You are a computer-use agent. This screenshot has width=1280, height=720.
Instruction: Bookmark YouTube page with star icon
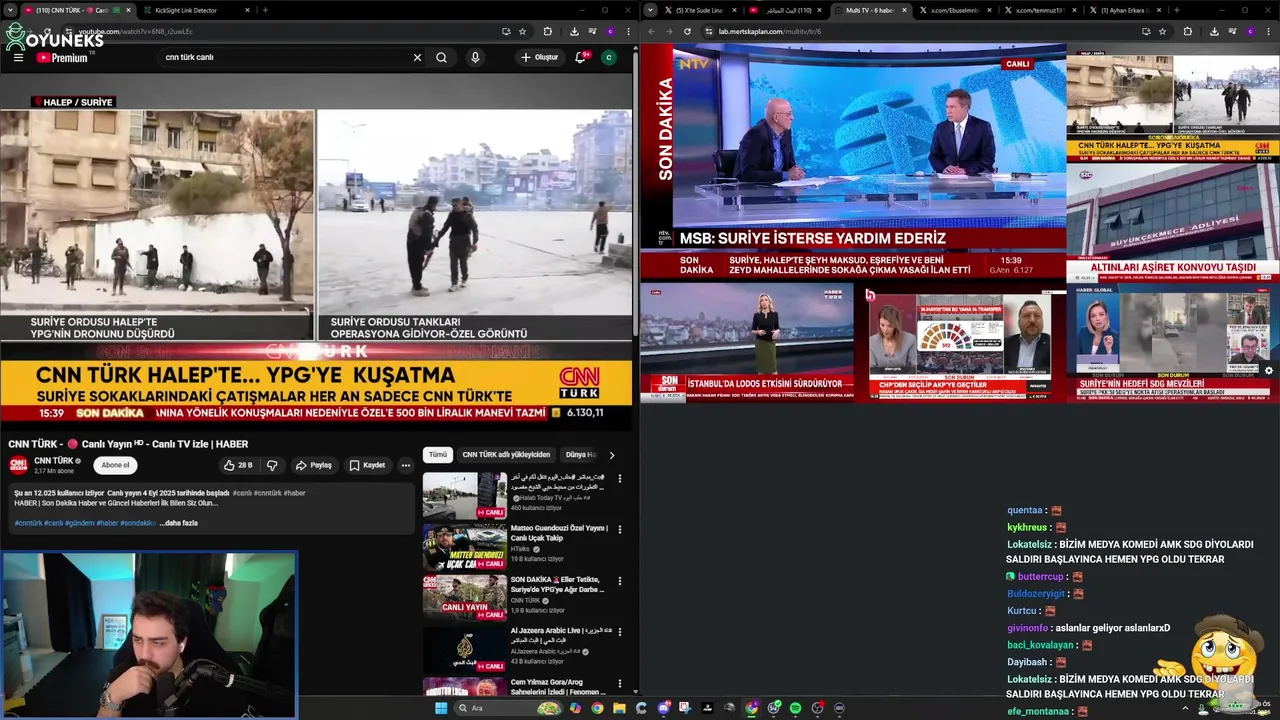pyautogui.click(x=522, y=31)
